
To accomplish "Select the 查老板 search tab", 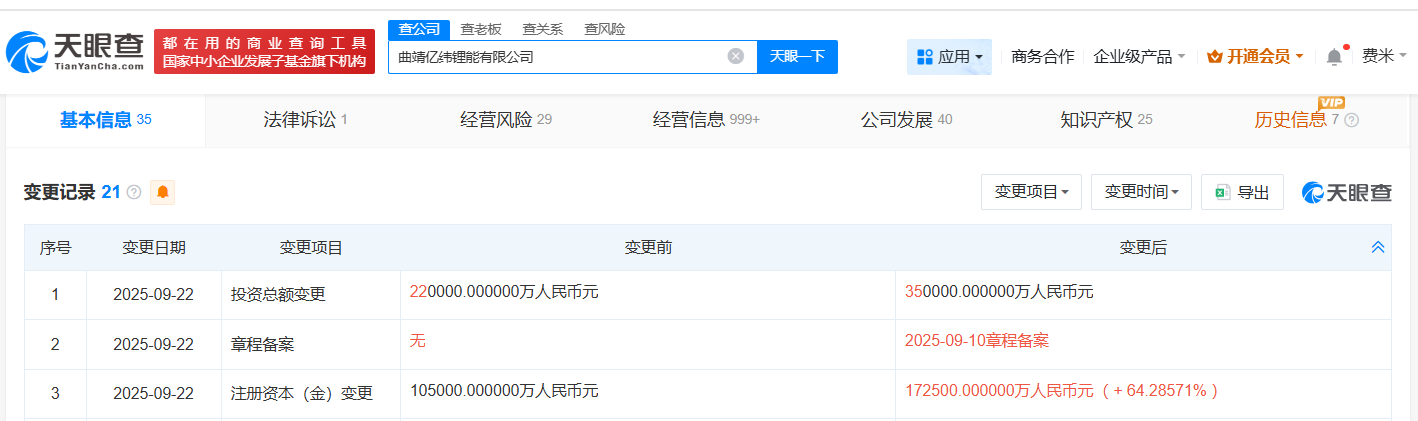I will point(481,29).
